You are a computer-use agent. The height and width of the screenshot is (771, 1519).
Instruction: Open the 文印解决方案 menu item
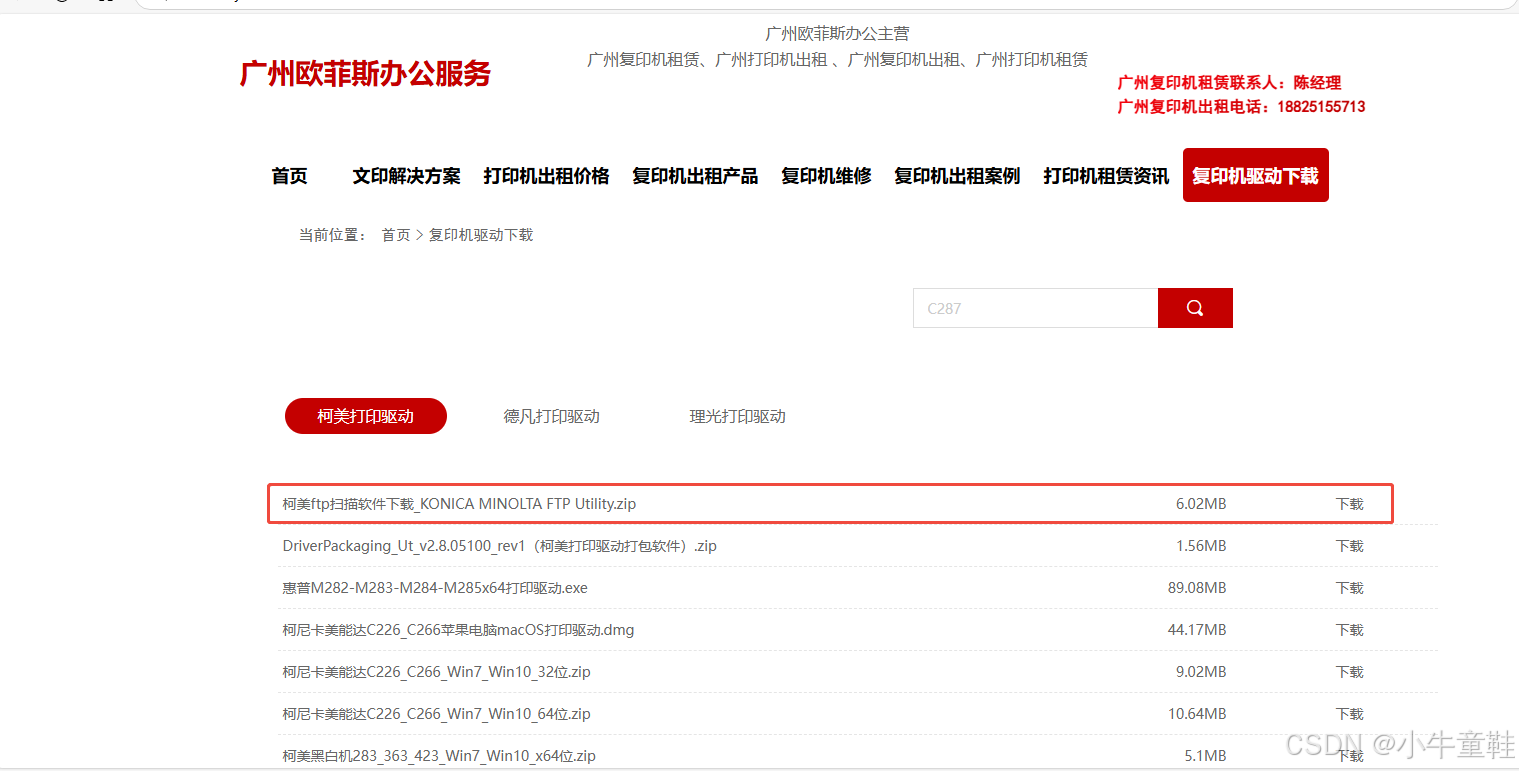(406, 176)
